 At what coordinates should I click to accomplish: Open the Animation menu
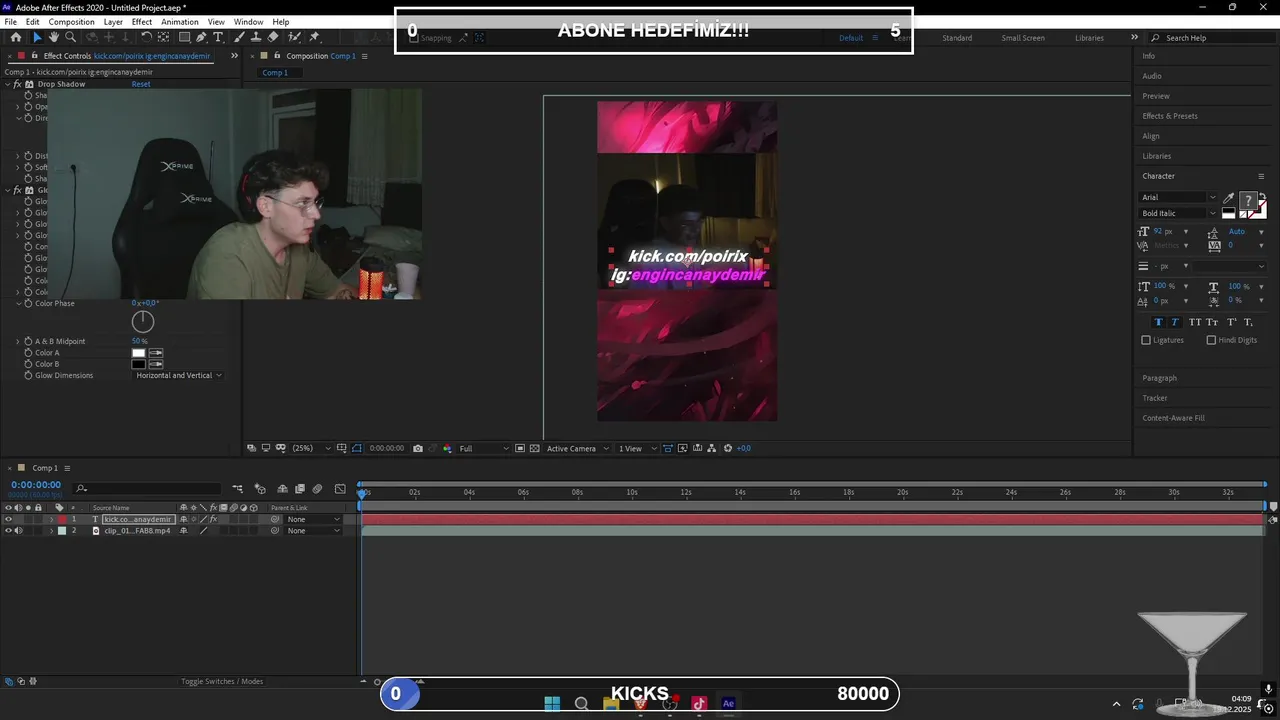180,21
